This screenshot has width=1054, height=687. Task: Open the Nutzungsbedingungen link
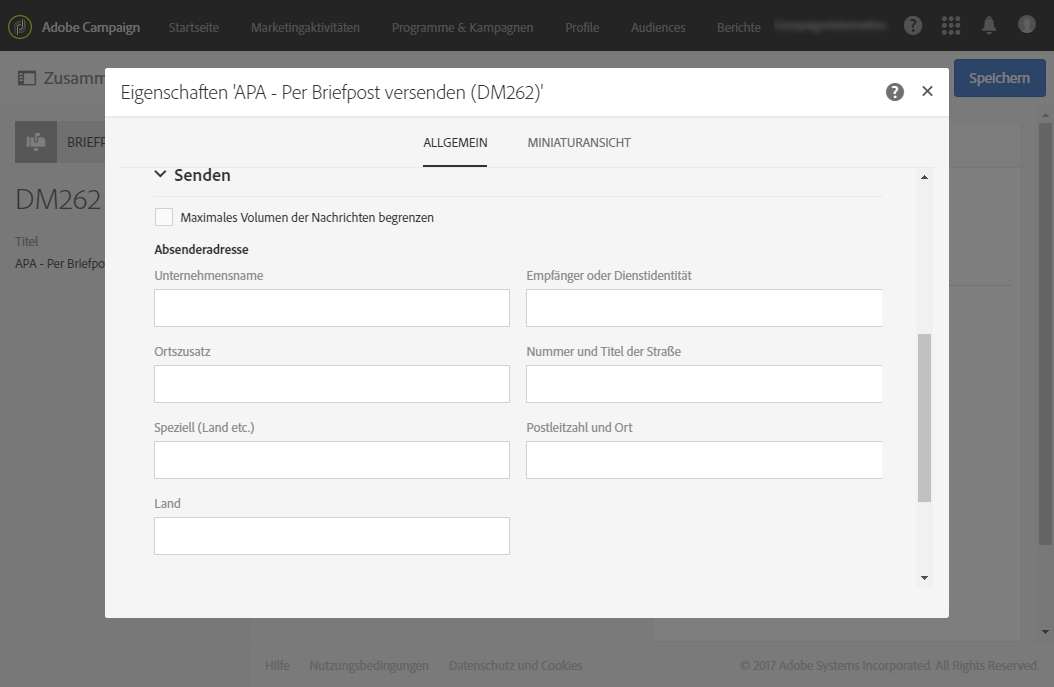[369, 665]
